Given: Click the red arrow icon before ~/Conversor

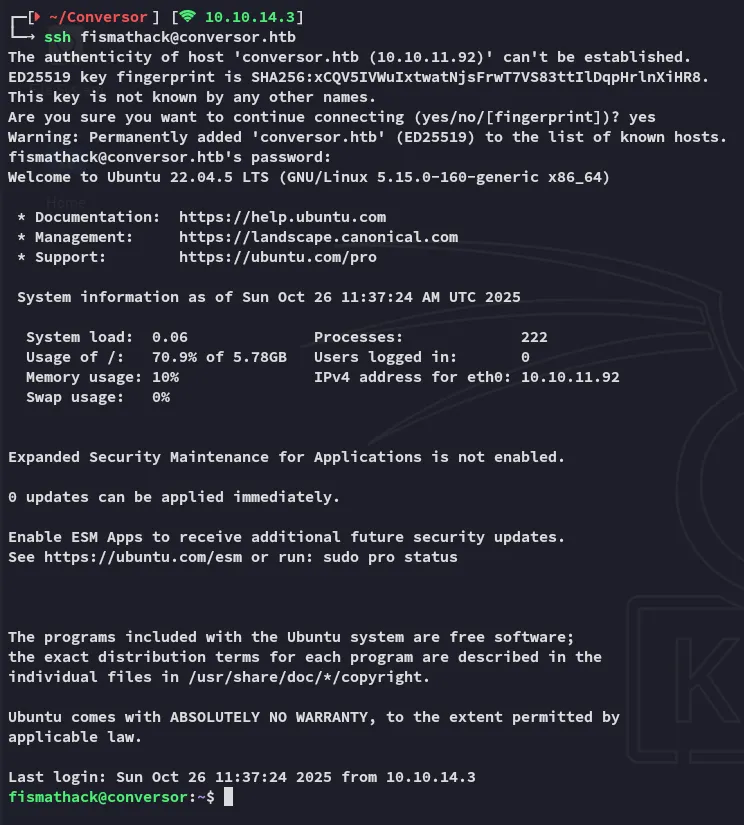Looking at the screenshot, I should tap(35, 17).
